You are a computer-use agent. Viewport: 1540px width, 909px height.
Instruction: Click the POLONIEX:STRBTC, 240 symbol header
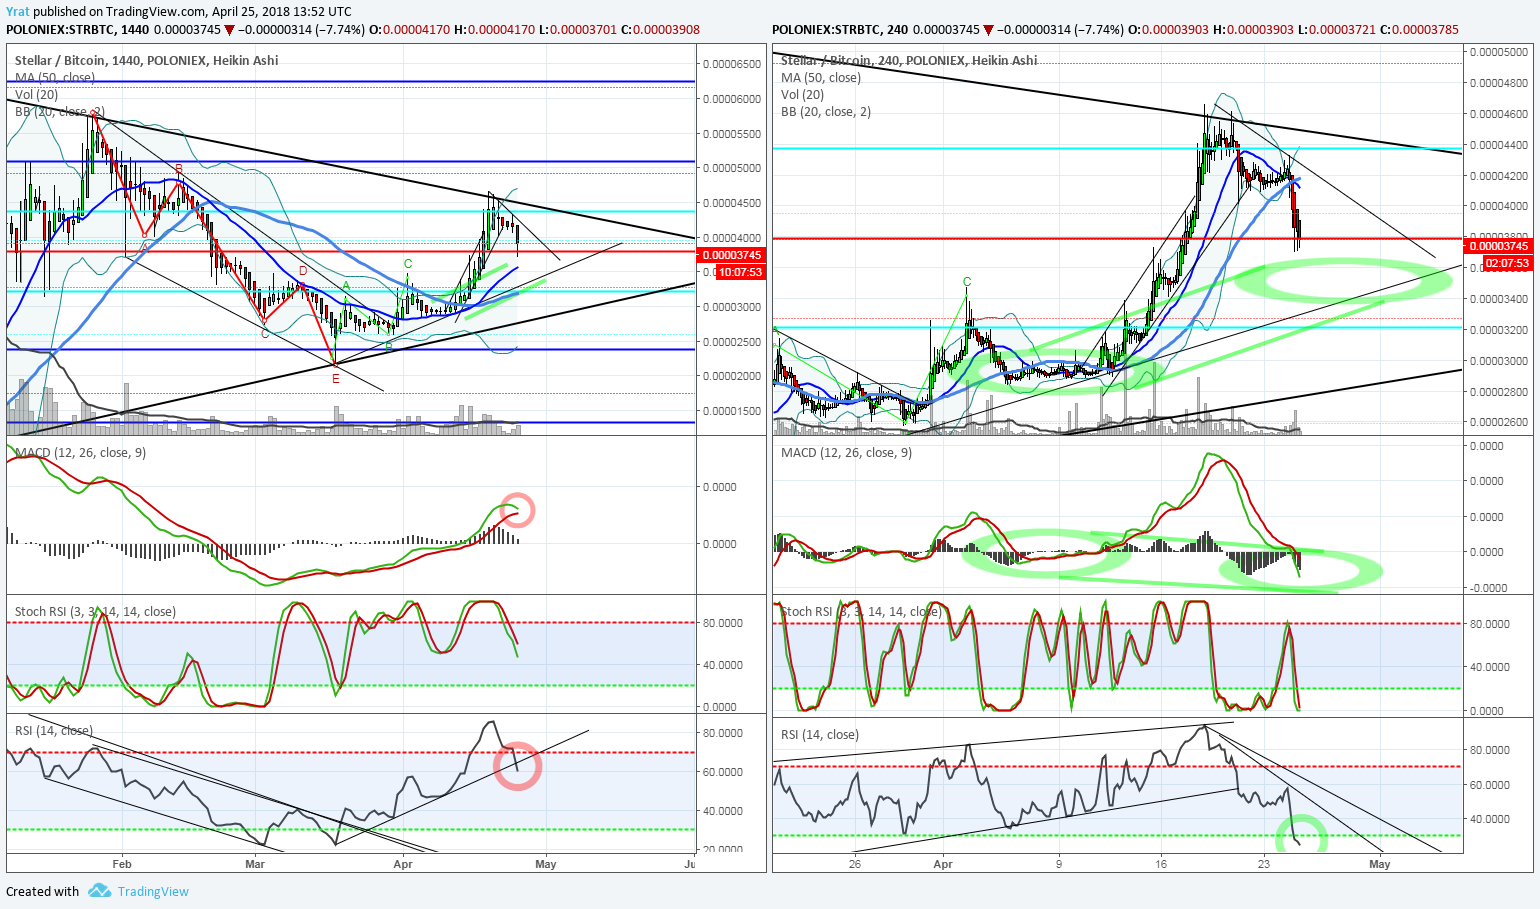pos(841,30)
